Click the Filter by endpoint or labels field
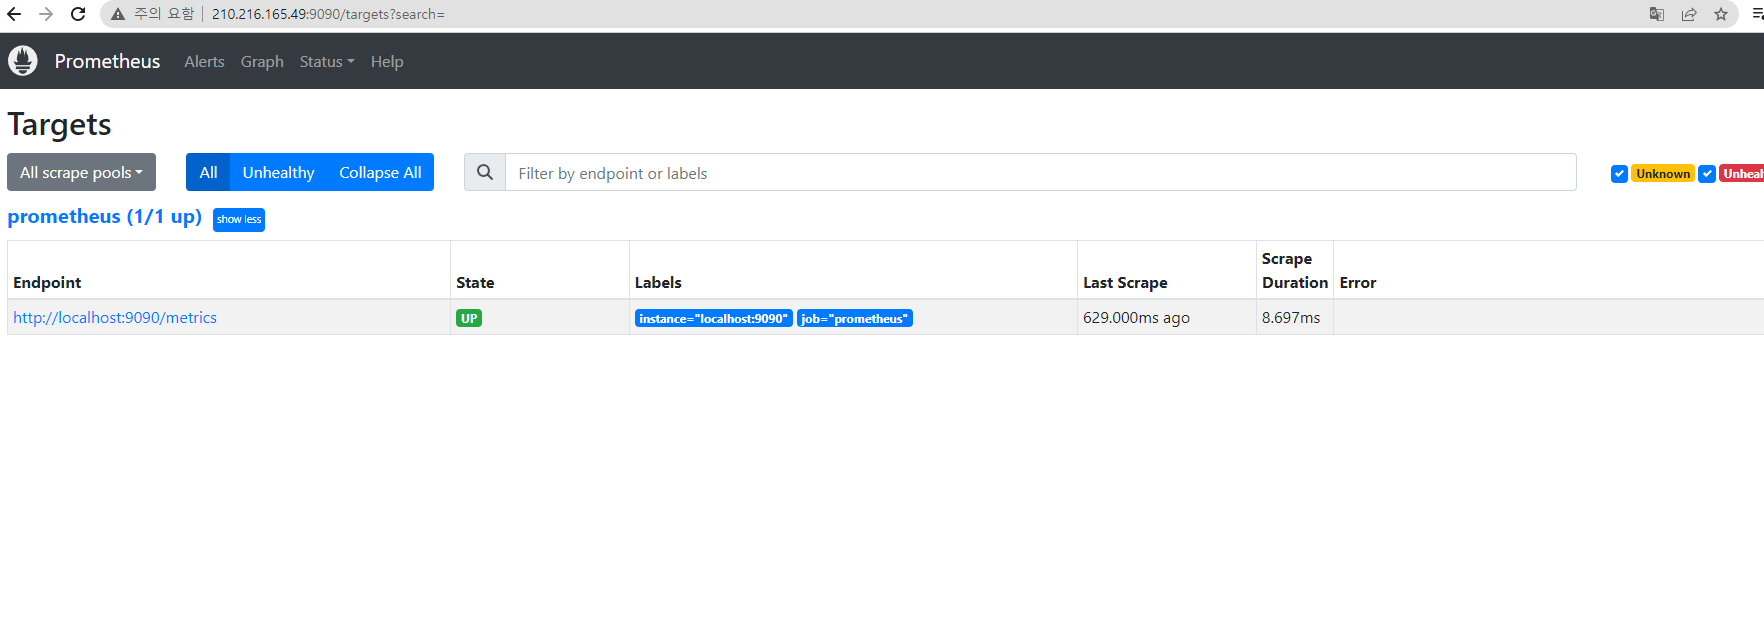 click(1041, 172)
